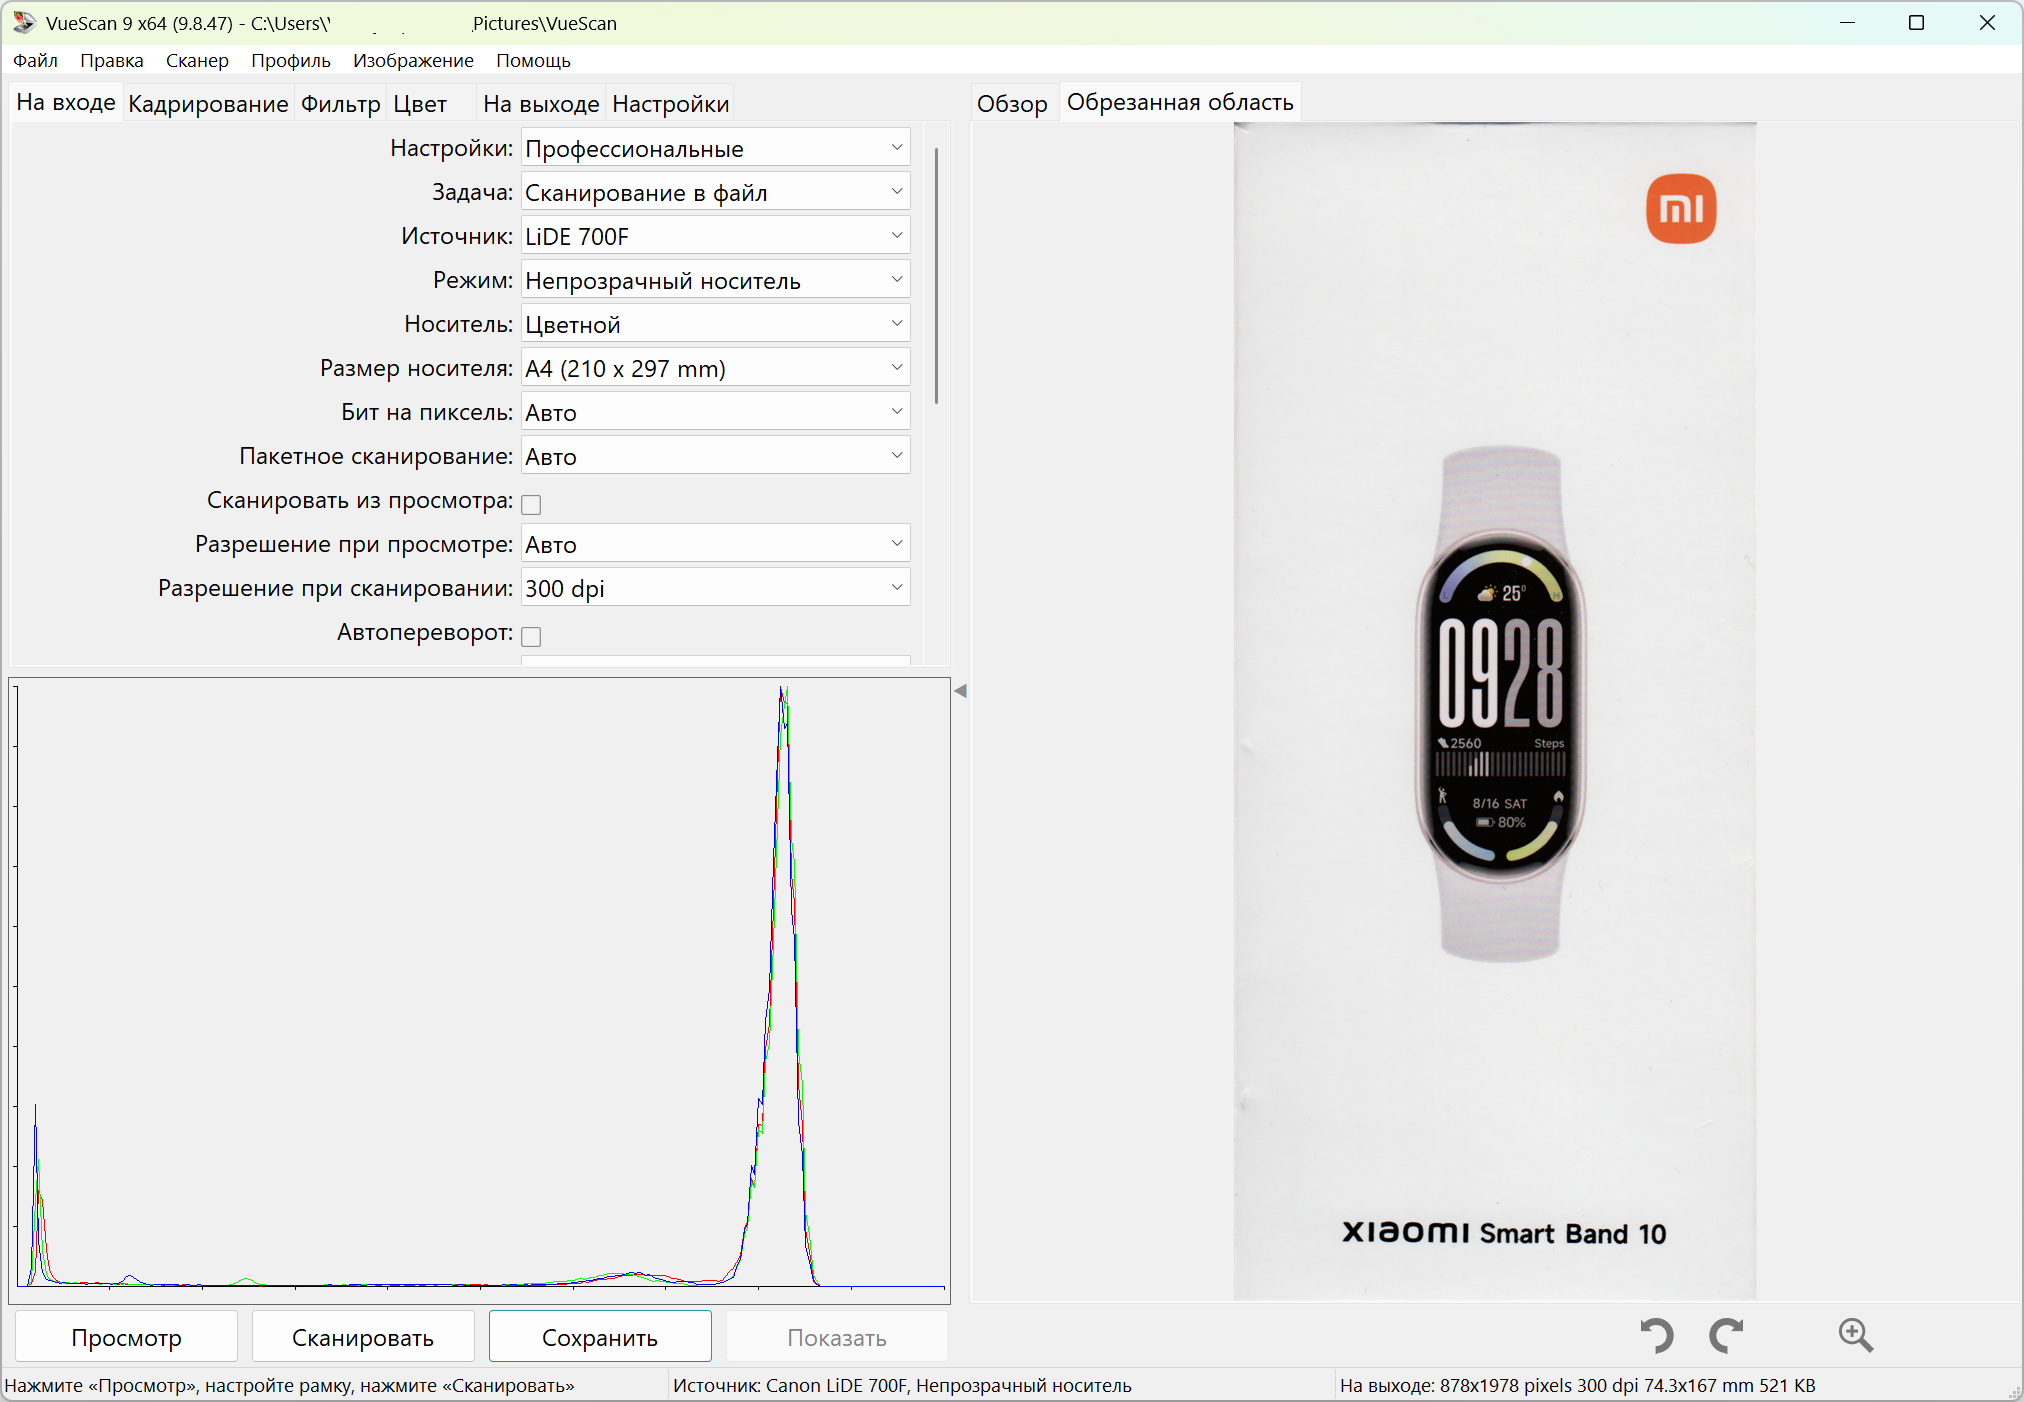This screenshot has width=2024, height=1402.
Task: Open the 'Настройки' dropdown showing Профессиональные
Action: 716,148
